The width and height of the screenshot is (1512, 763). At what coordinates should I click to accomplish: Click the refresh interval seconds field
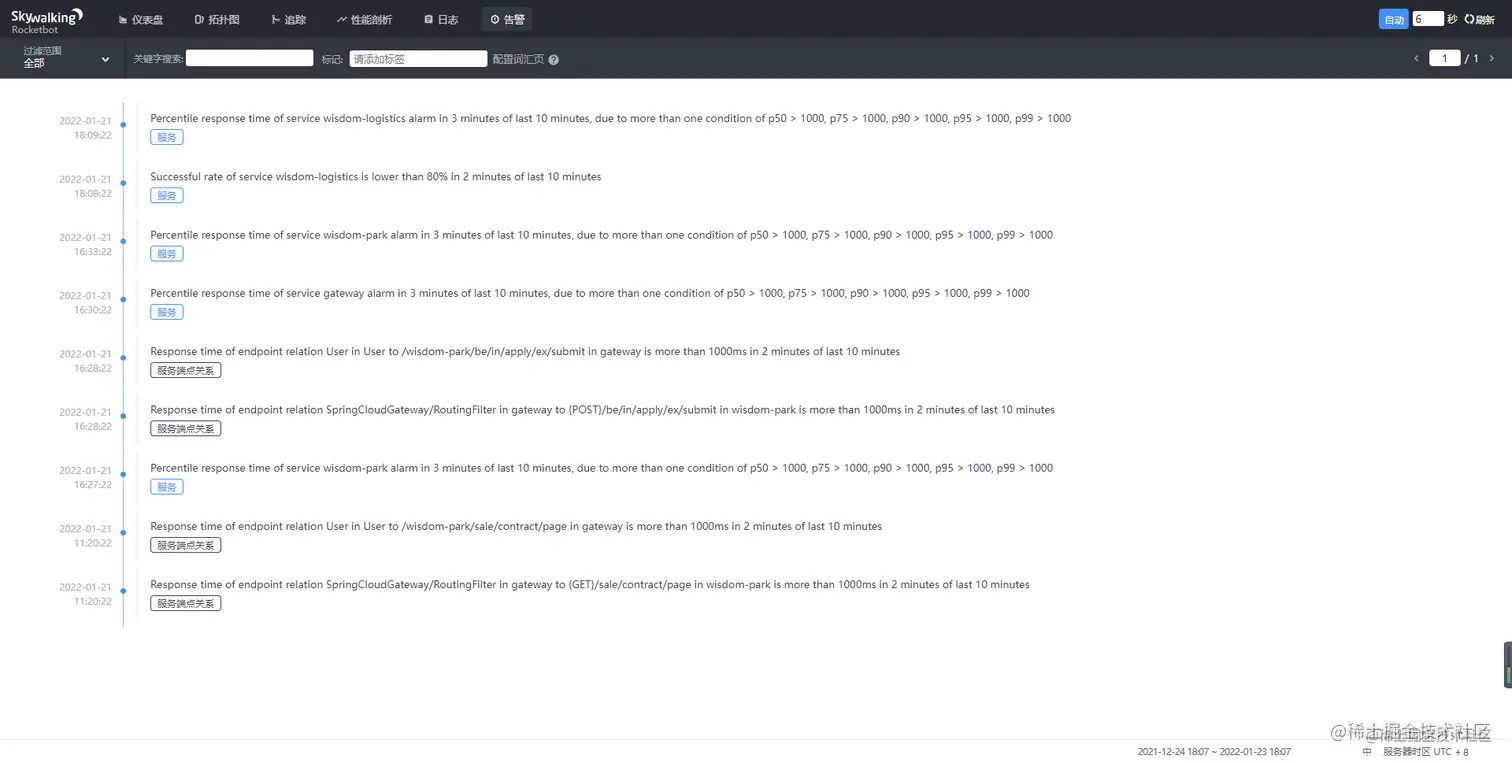[1428, 19]
